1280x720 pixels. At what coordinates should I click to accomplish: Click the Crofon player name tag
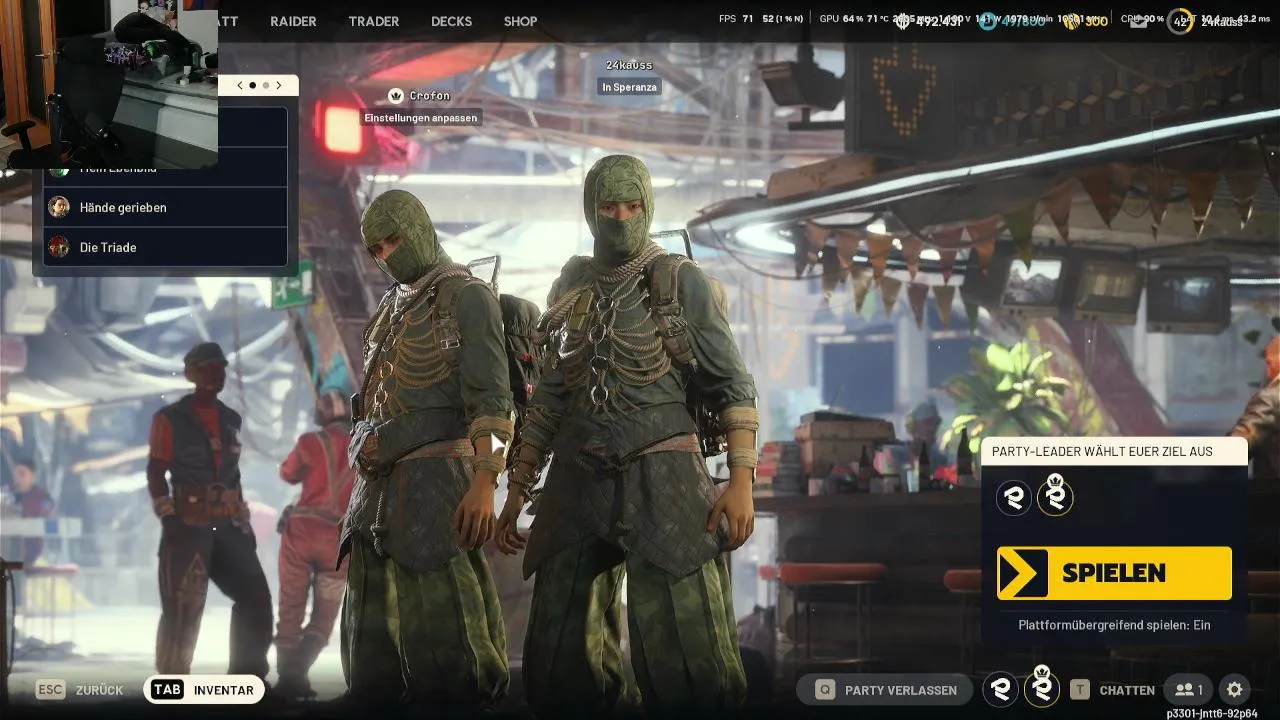pos(429,96)
